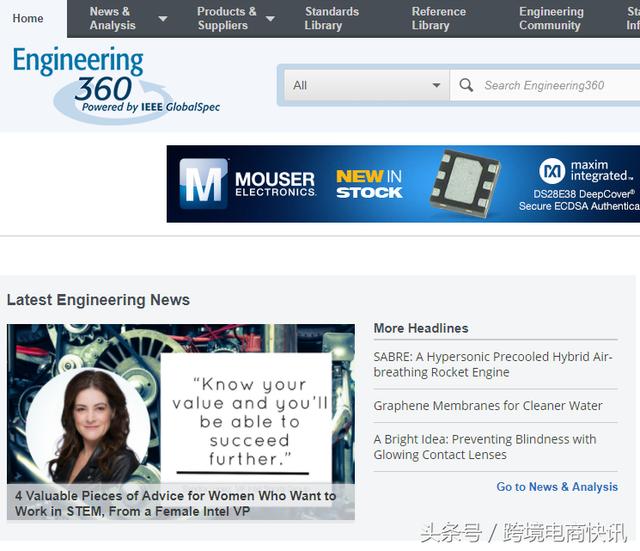640x551 pixels.
Task: Open the SABRE hypersonic rocket engine headline
Action: pyautogui.click(x=492, y=364)
